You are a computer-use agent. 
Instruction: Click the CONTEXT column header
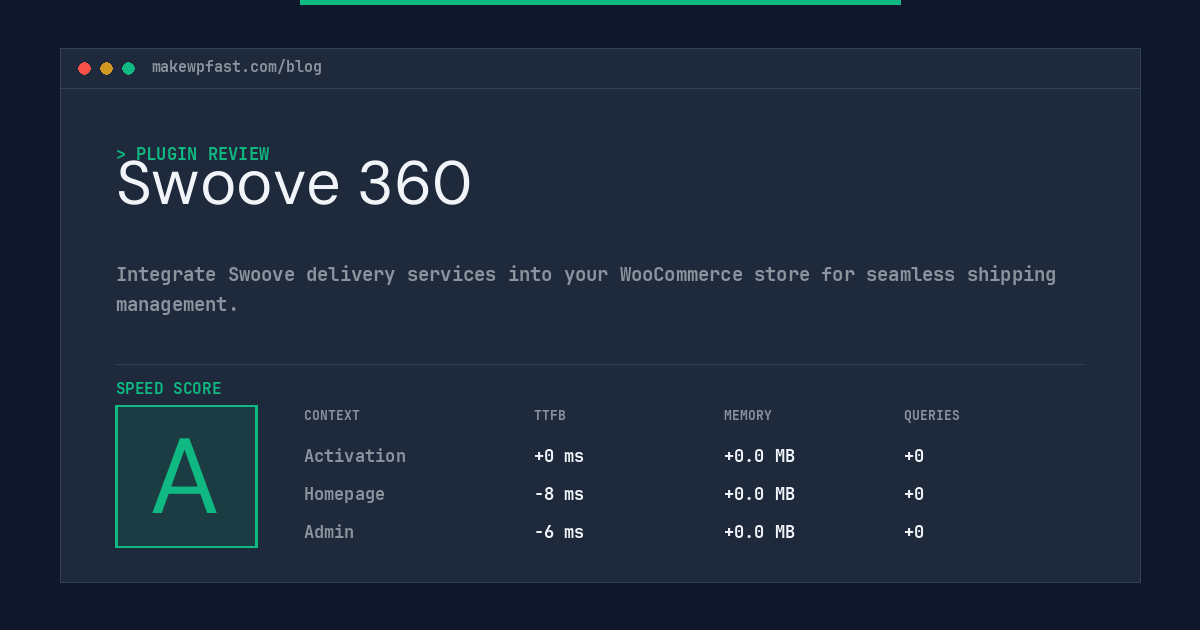pyautogui.click(x=332, y=416)
